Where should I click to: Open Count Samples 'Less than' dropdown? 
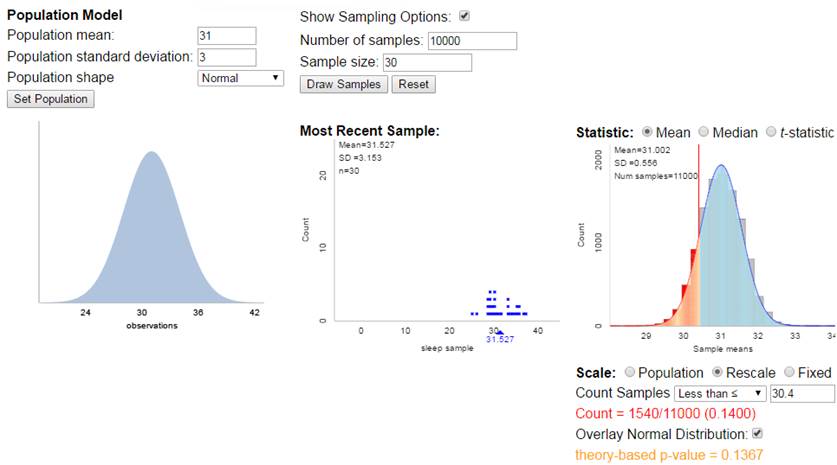(x=720, y=393)
